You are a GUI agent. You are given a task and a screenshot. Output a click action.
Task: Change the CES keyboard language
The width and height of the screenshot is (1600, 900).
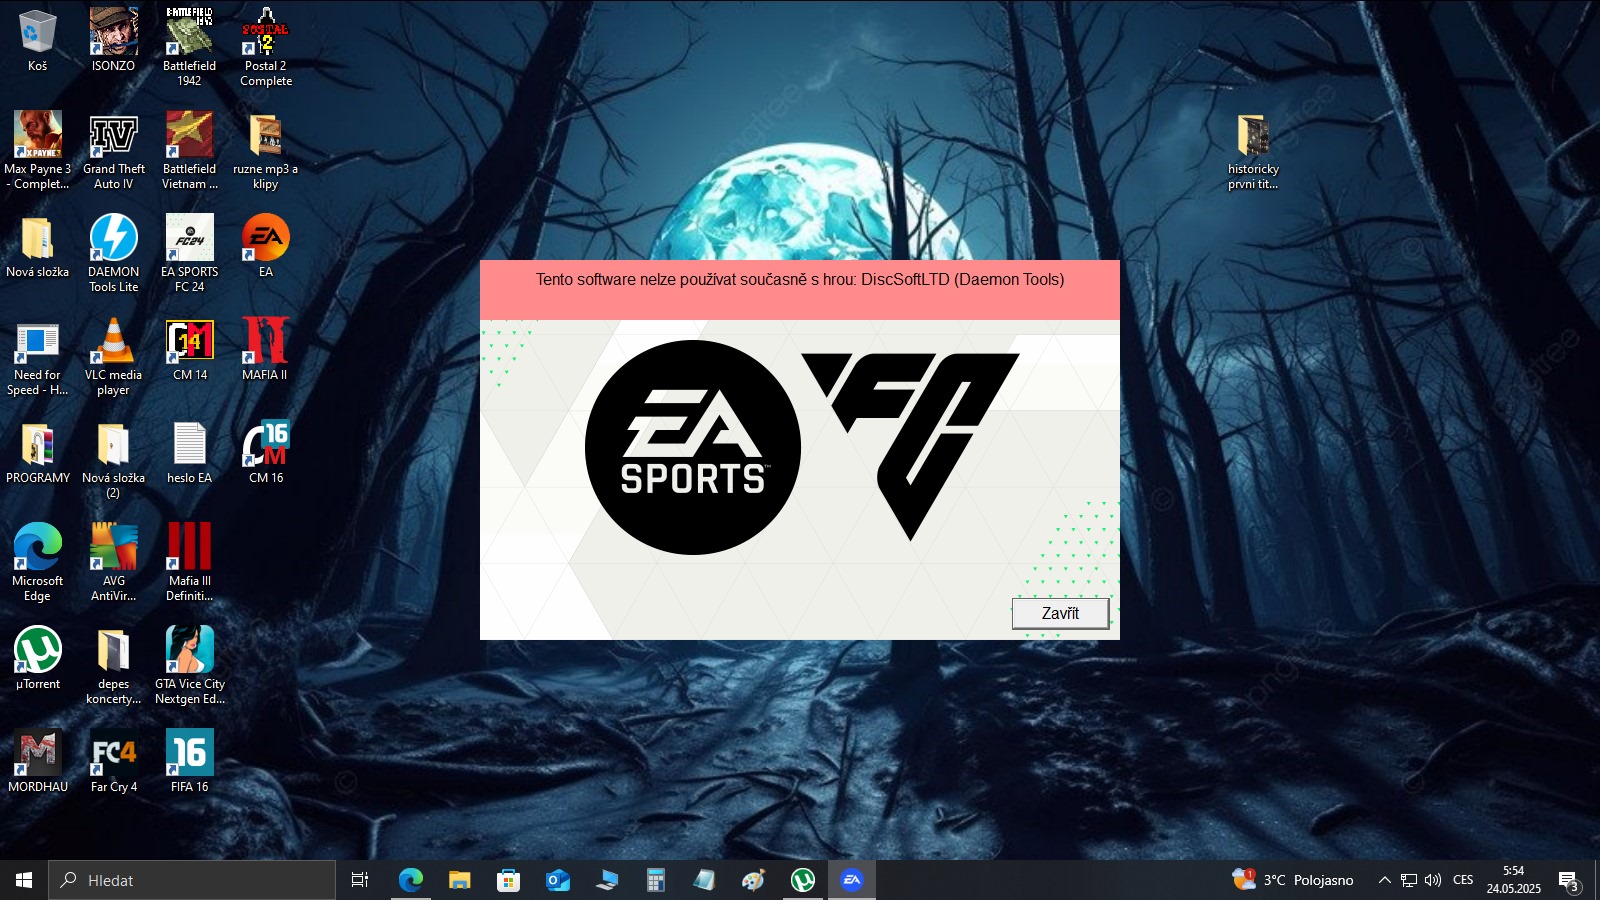click(1463, 880)
